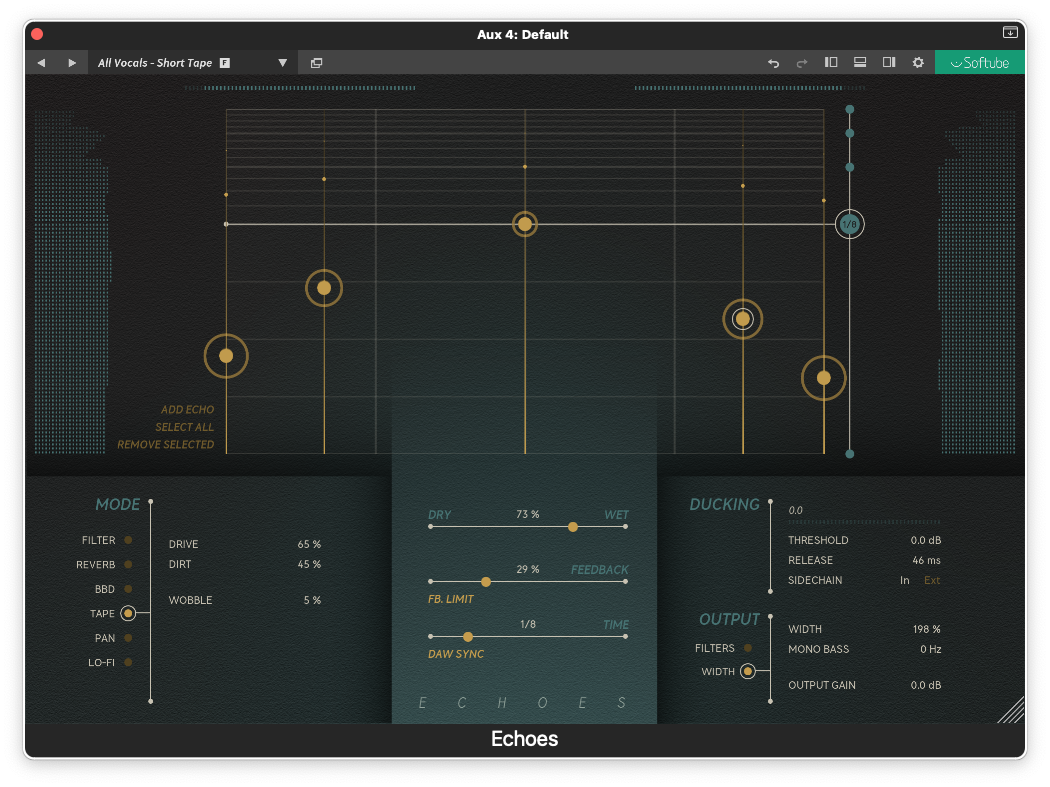Click ADD ECHO
Viewport: 1050px width, 787px height.
coord(188,409)
